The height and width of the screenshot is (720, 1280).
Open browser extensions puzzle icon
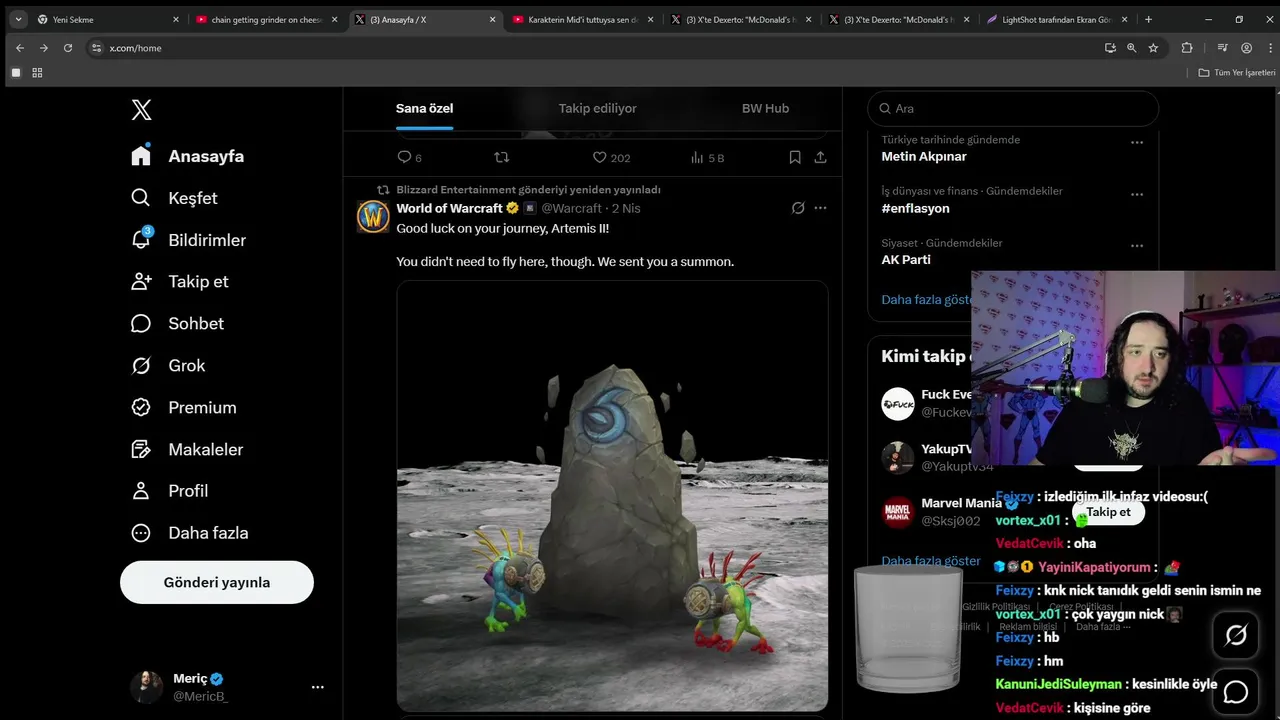click(x=1187, y=48)
